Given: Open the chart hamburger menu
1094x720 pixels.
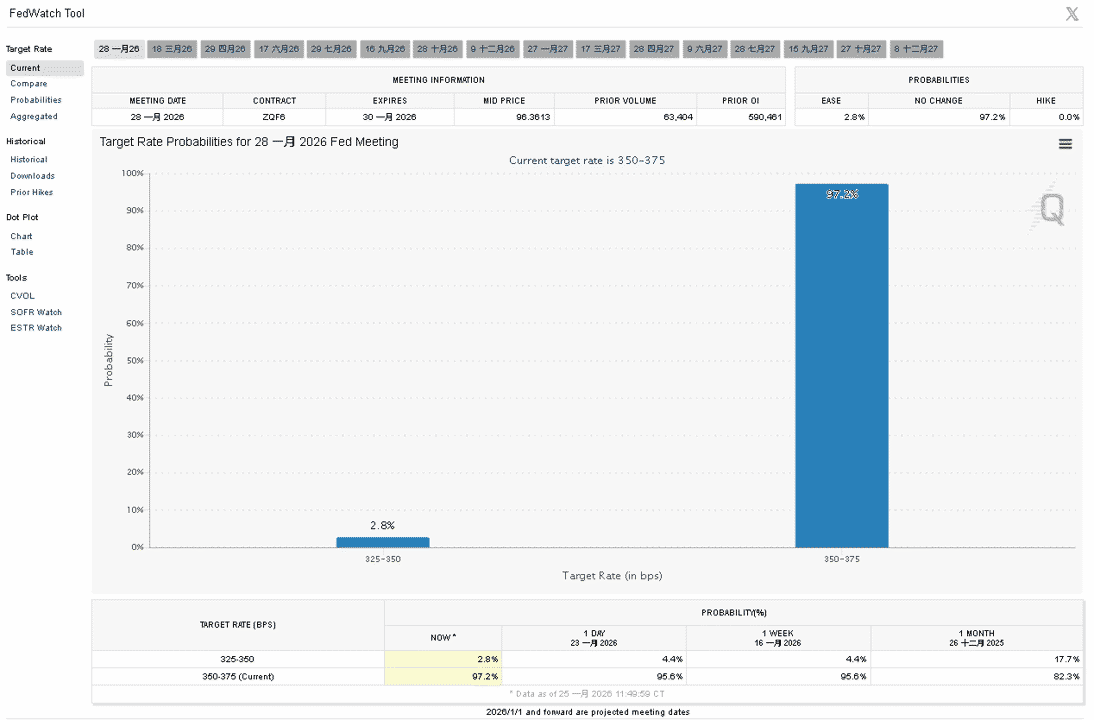Looking at the screenshot, I should click(1065, 144).
